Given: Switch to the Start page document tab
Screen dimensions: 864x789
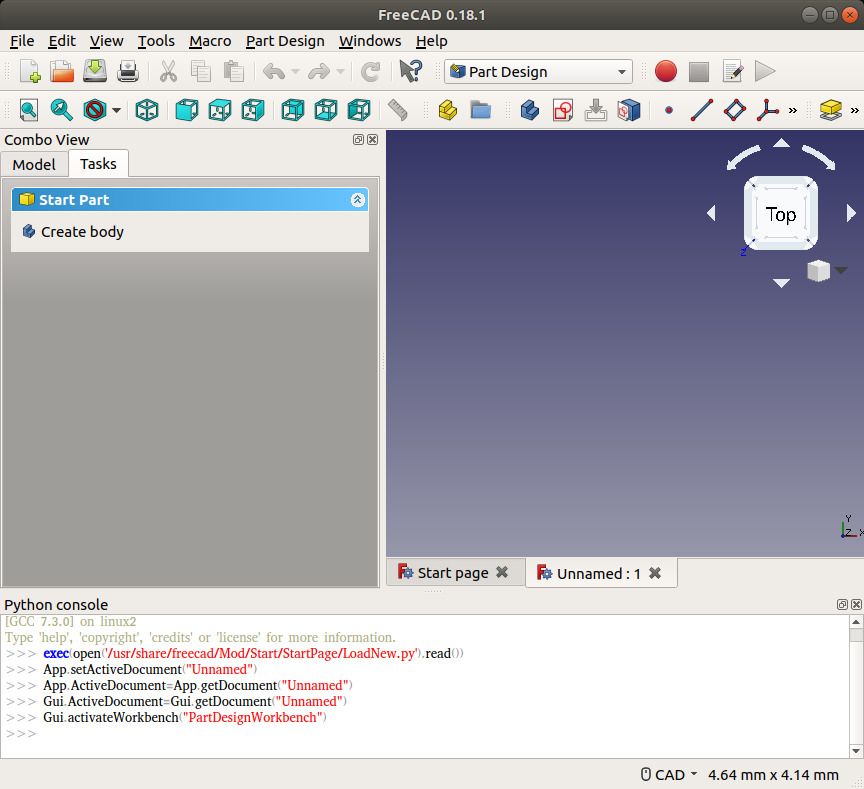Looking at the screenshot, I should [x=453, y=573].
